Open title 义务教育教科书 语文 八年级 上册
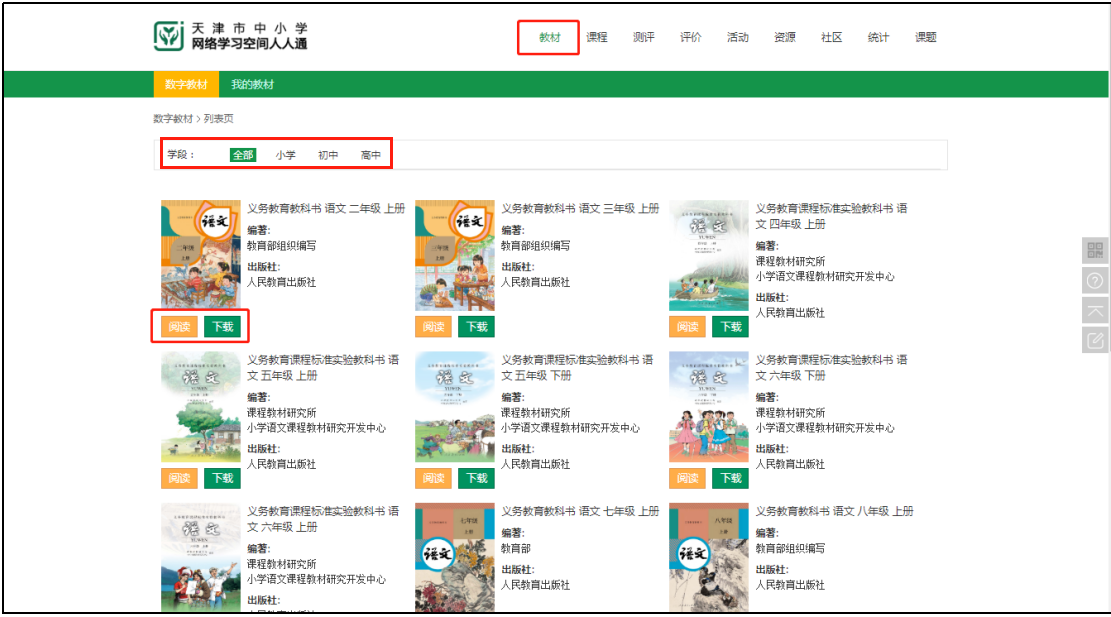Image resolution: width=1111 pixels, height=617 pixels. tap(834, 511)
